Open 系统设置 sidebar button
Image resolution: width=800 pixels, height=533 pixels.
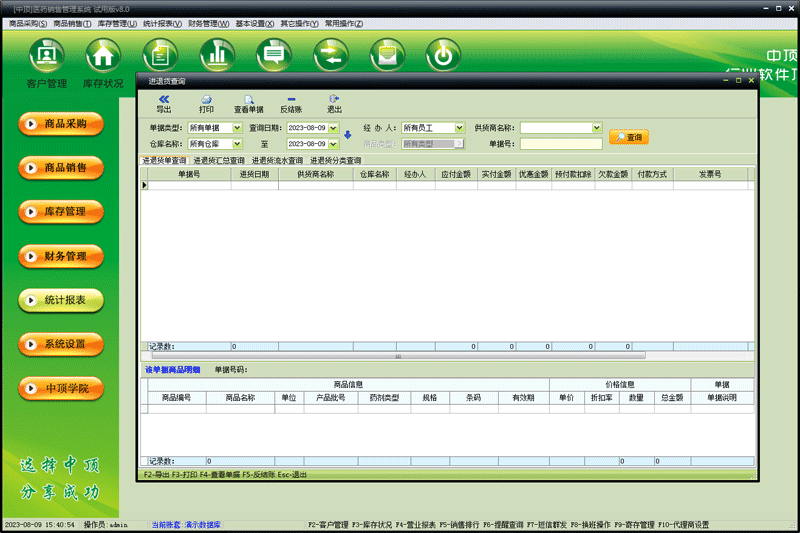click(x=61, y=344)
